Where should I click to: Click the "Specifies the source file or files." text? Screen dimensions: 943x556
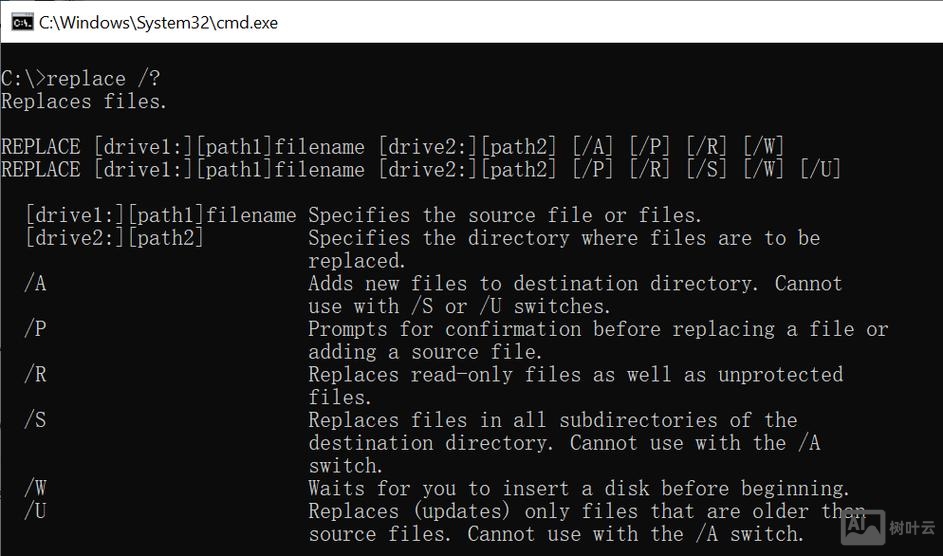(x=505, y=215)
